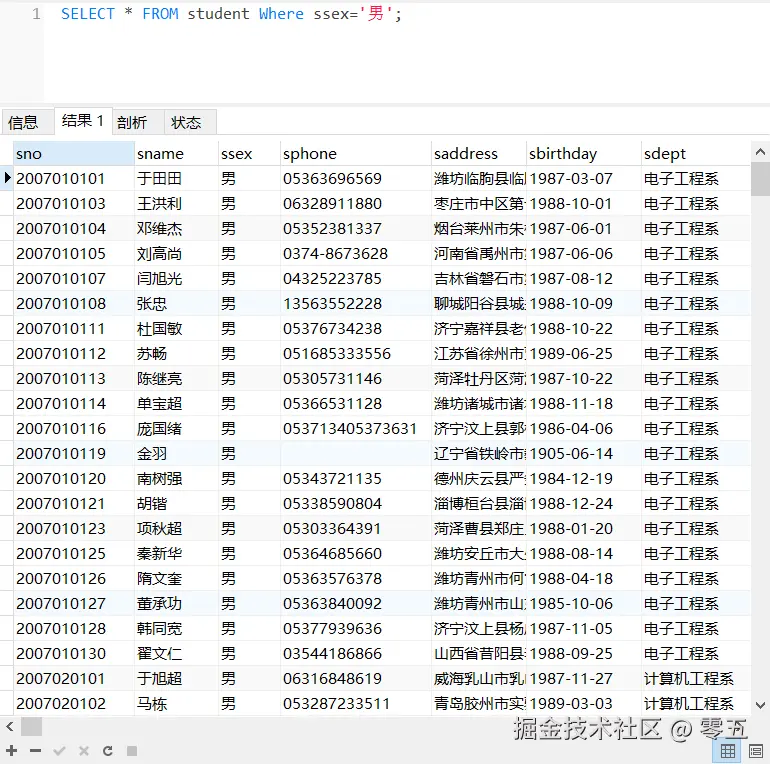
Task: Click the sbirthday column header
Action: [x=584, y=154]
